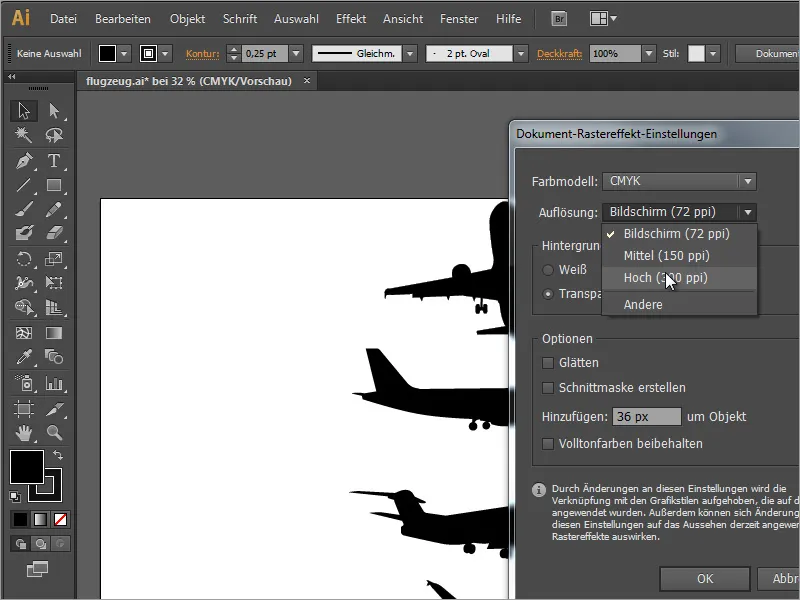
Task: Enable Volltonfarben beibehalten checkbox
Action: coord(548,444)
